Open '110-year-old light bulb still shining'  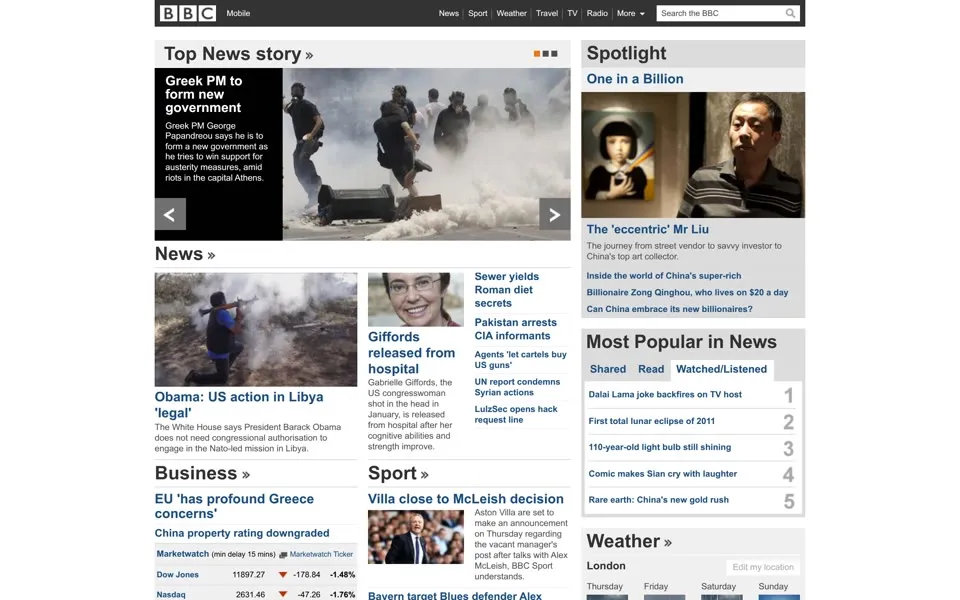(x=659, y=448)
